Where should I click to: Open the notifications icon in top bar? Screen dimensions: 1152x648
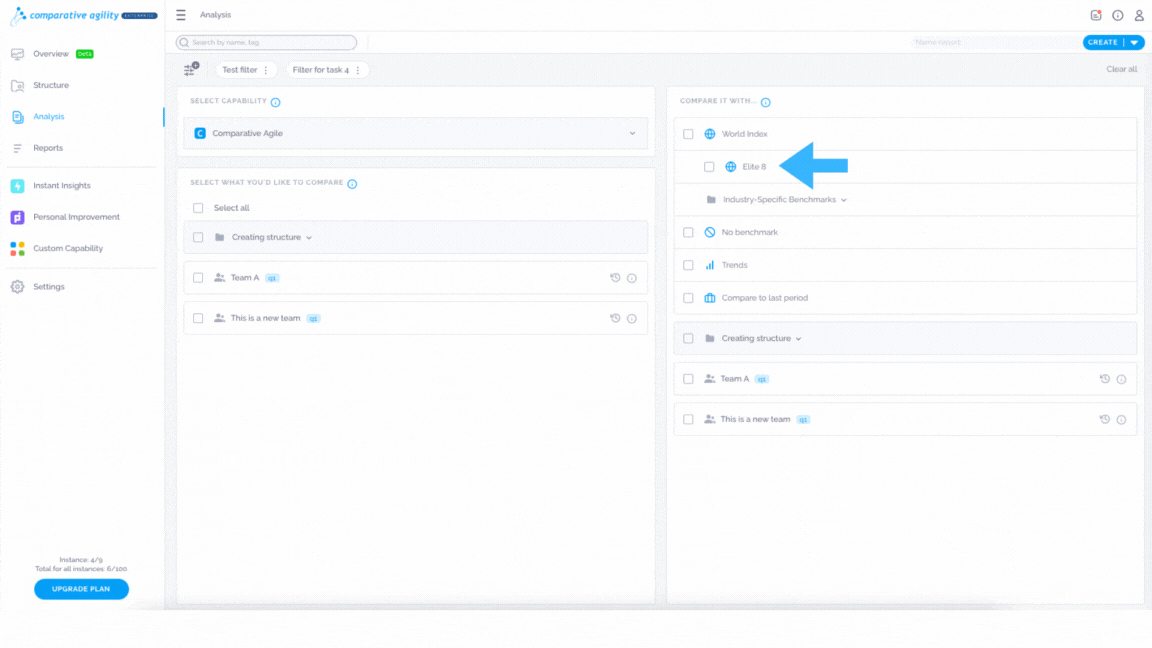(1095, 15)
